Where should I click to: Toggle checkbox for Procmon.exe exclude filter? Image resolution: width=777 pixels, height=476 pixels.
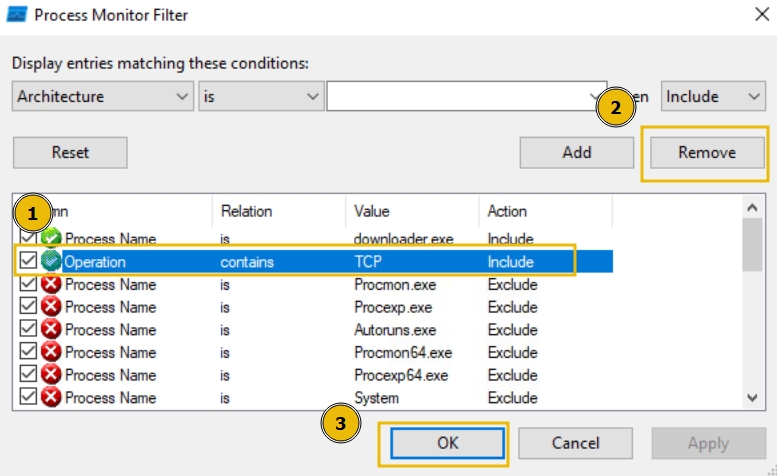28,284
